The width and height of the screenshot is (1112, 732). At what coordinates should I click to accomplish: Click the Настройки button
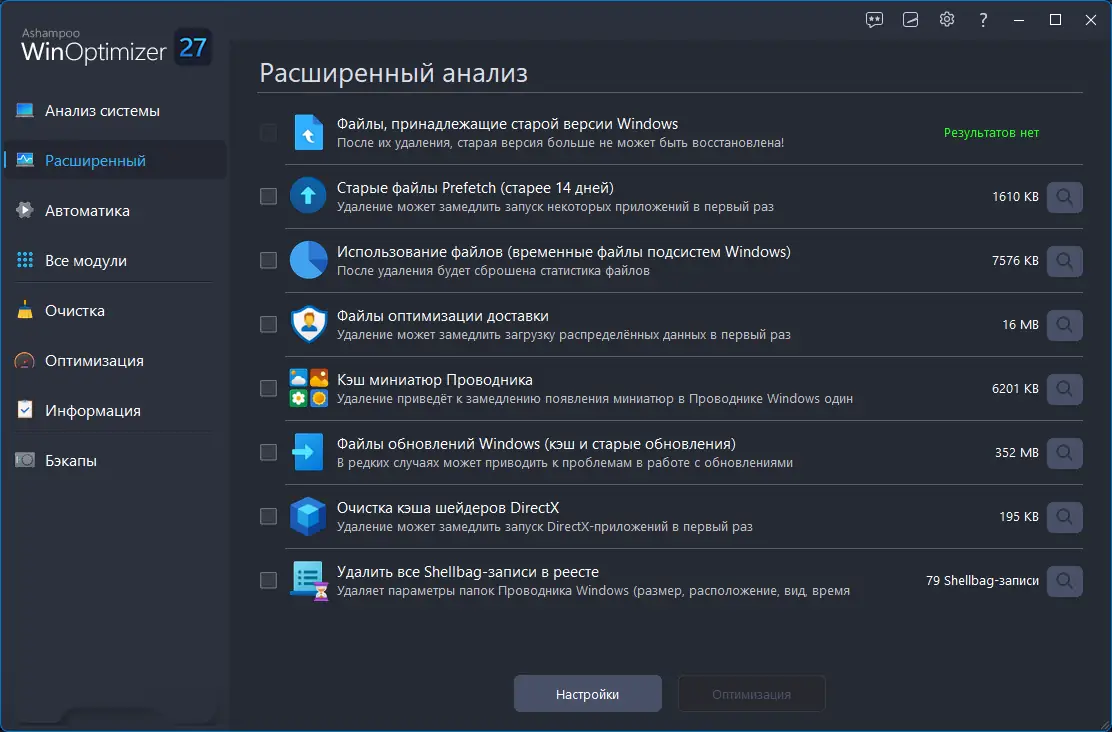587,693
